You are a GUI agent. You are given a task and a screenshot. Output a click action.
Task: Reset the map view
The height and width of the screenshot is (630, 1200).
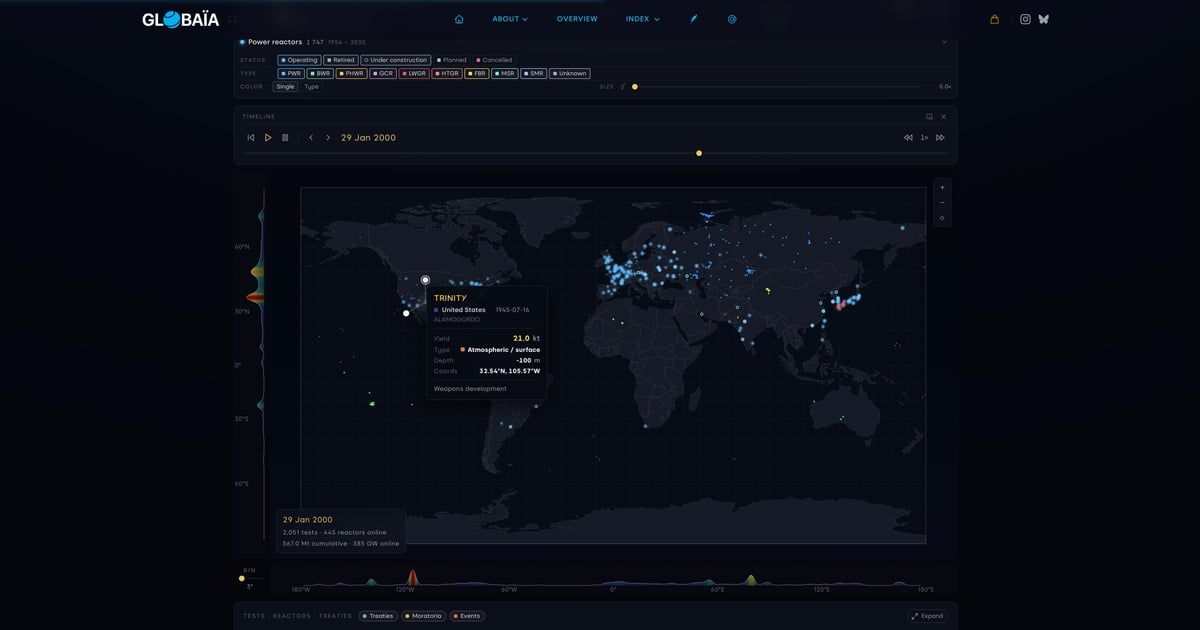(942, 218)
